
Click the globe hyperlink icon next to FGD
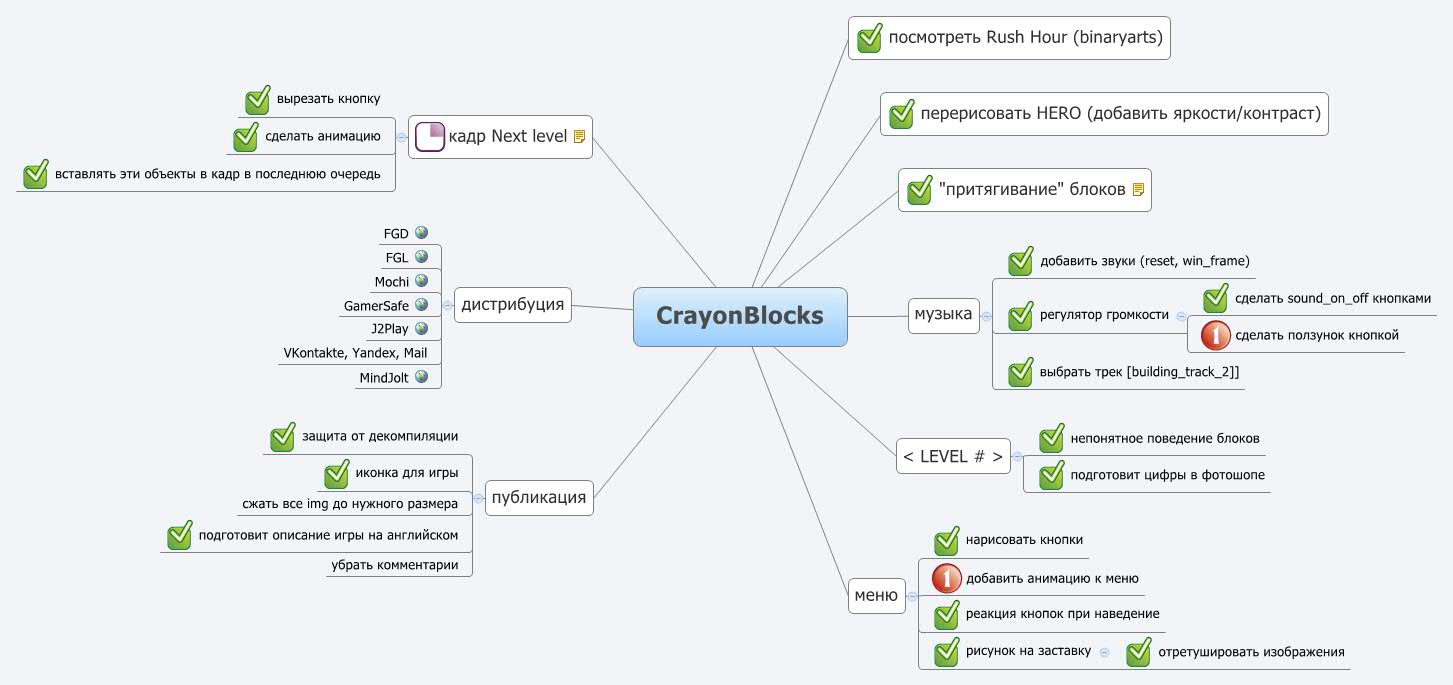point(422,232)
